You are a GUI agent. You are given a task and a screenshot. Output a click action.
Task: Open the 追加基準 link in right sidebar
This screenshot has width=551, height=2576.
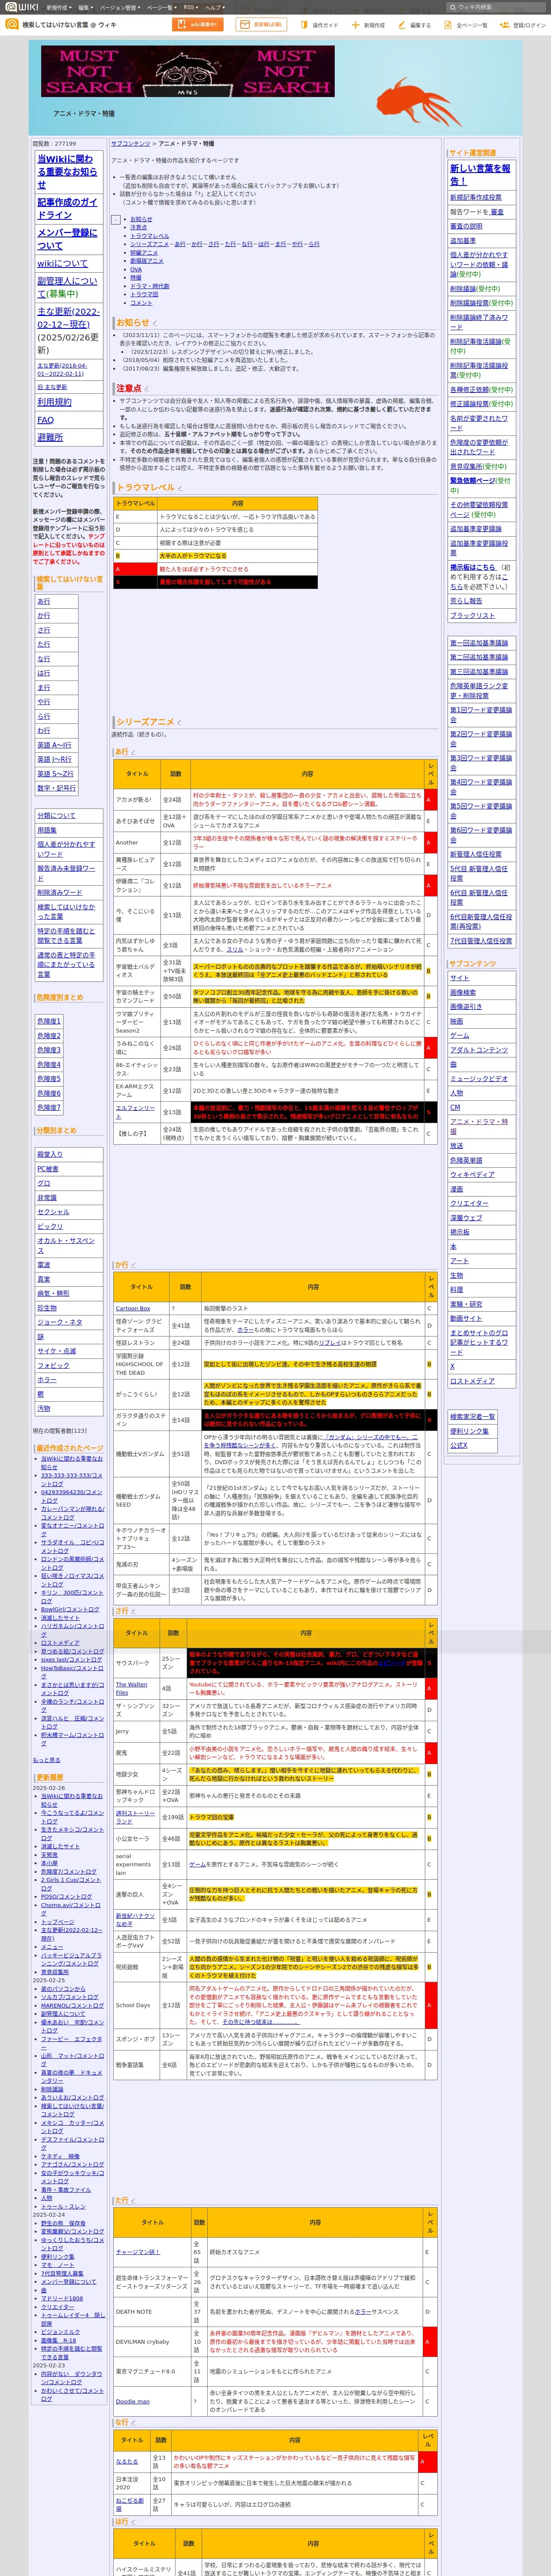(463, 241)
